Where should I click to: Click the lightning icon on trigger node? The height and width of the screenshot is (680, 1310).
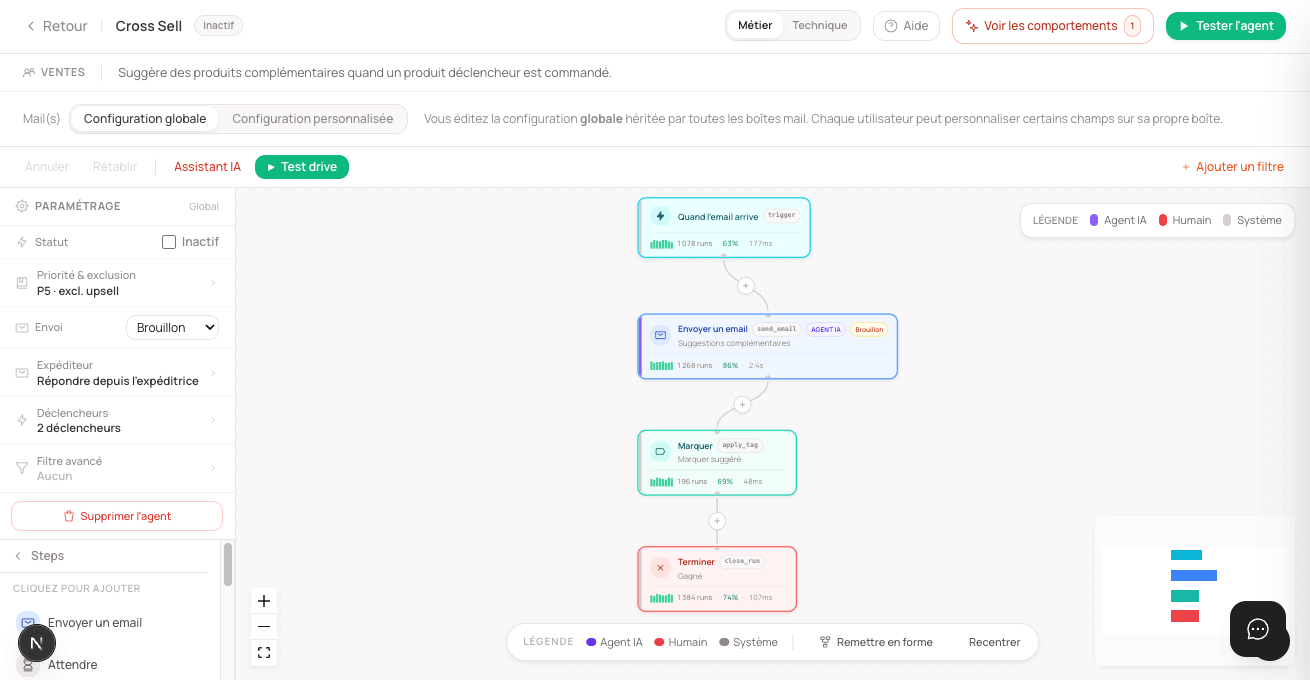660,216
